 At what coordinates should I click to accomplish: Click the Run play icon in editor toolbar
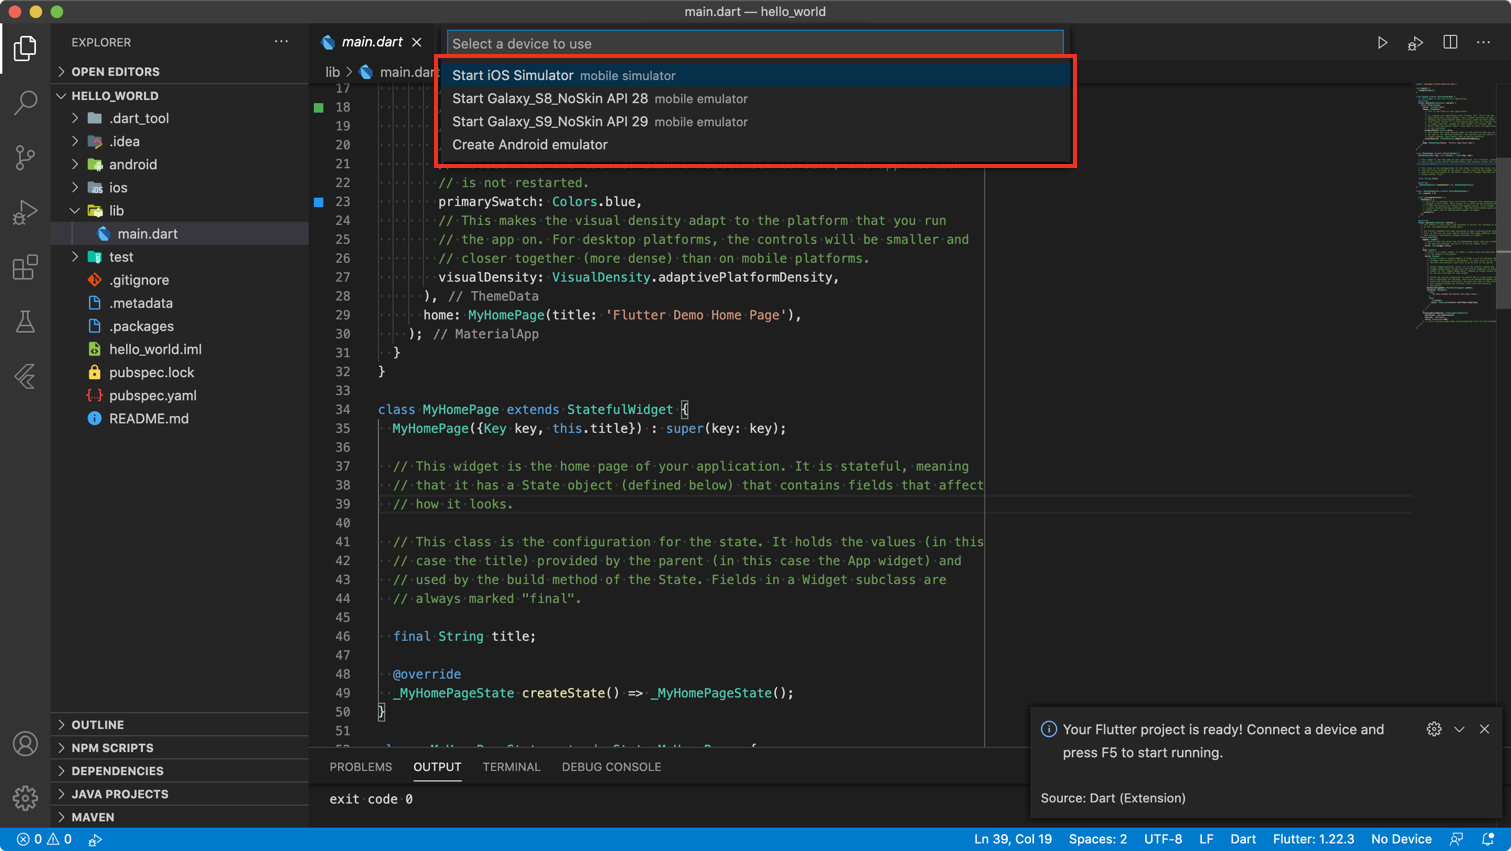click(x=1382, y=43)
